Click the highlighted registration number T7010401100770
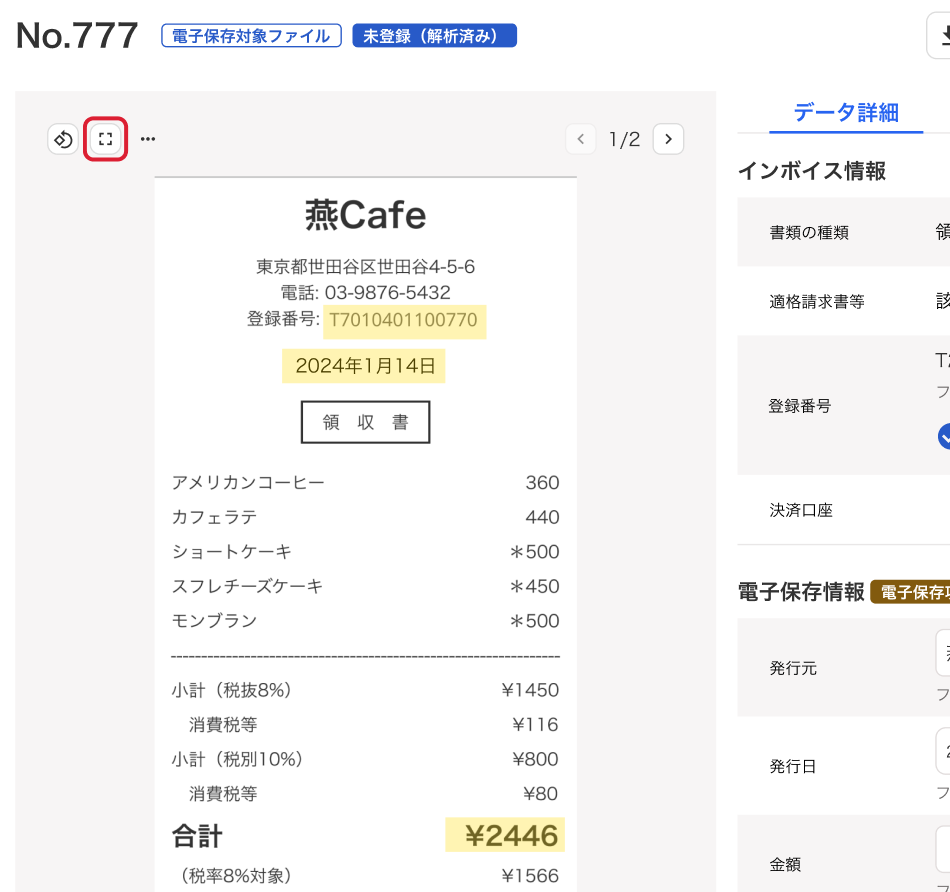The width and height of the screenshot is (950, 892). click(x=405, y=322)
